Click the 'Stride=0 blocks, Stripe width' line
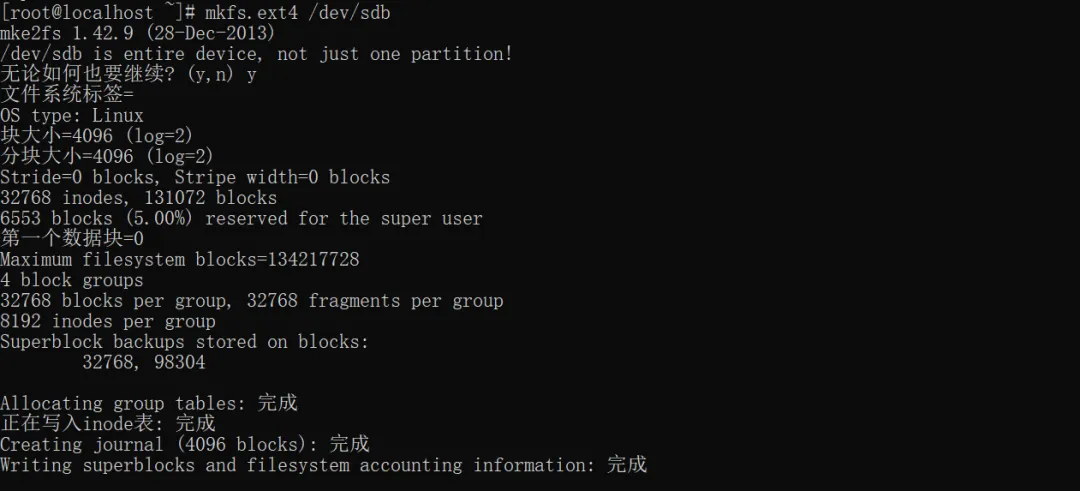The height and width of the screenshot is (491, 1080). [x=195, y=177]
